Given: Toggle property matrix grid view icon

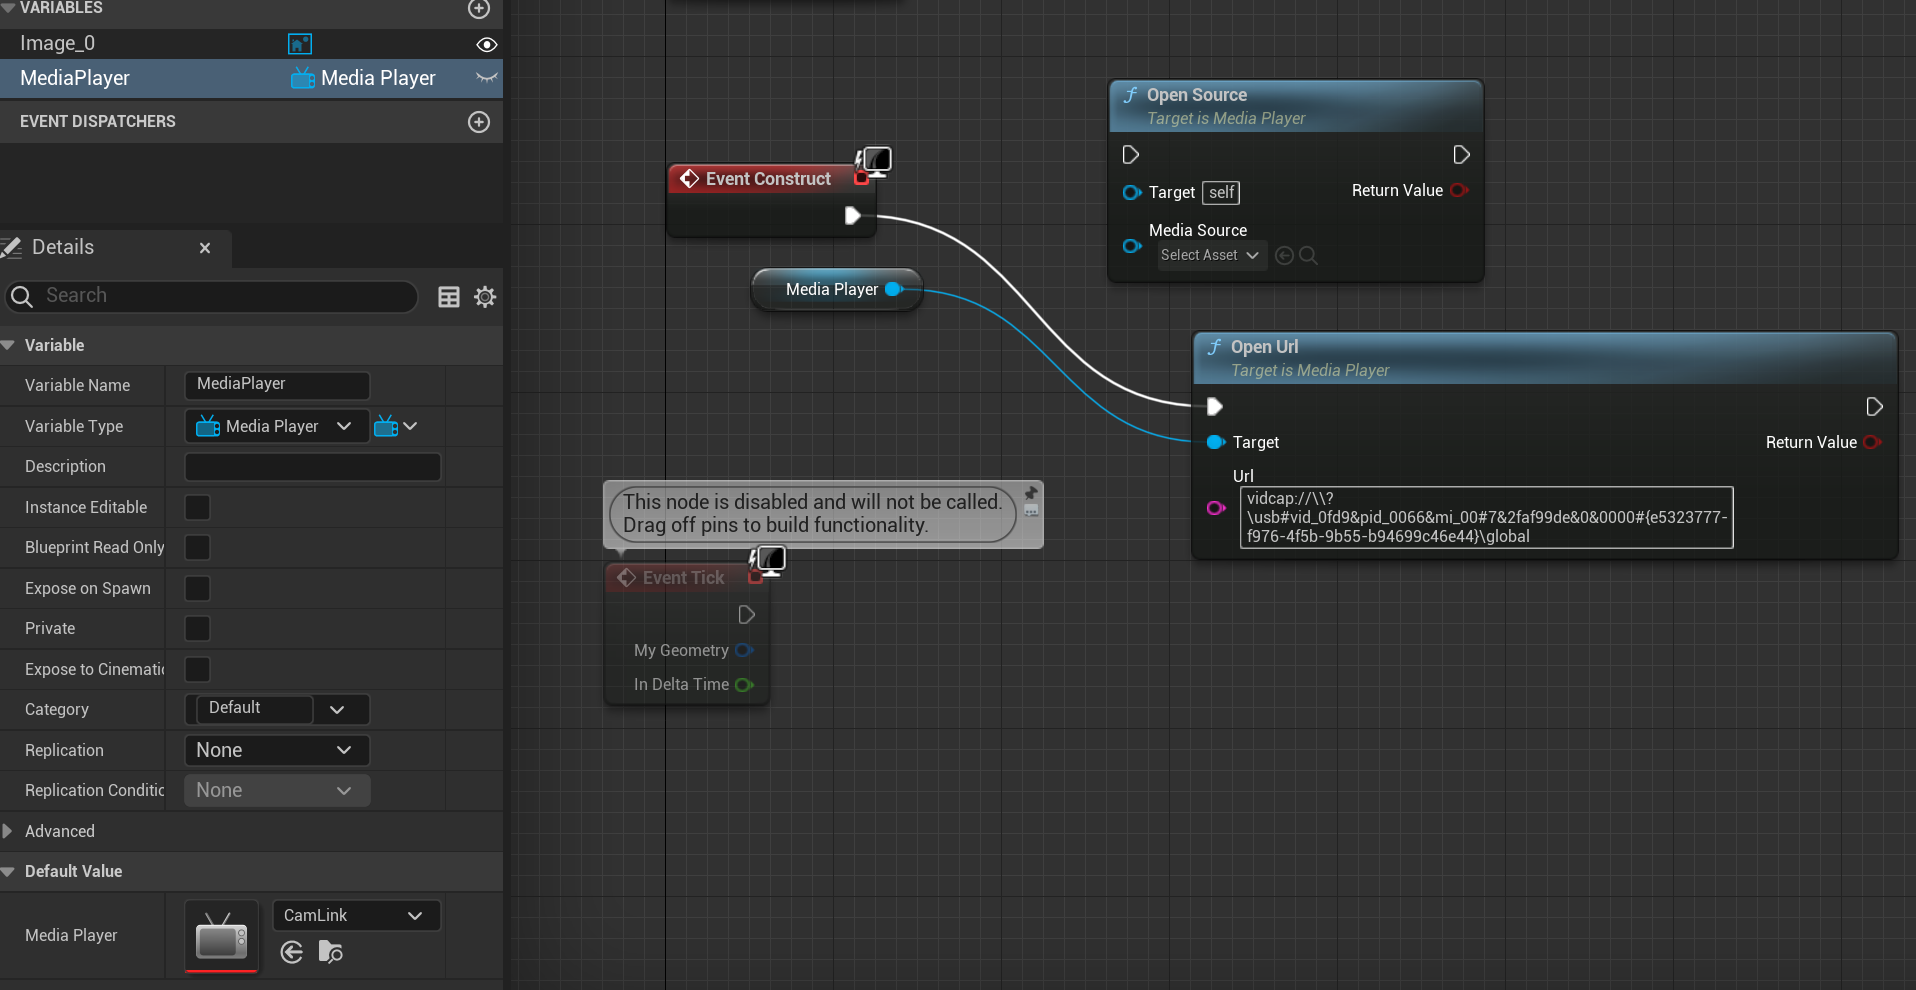Looking at the screenshot, I should [449, 297].
